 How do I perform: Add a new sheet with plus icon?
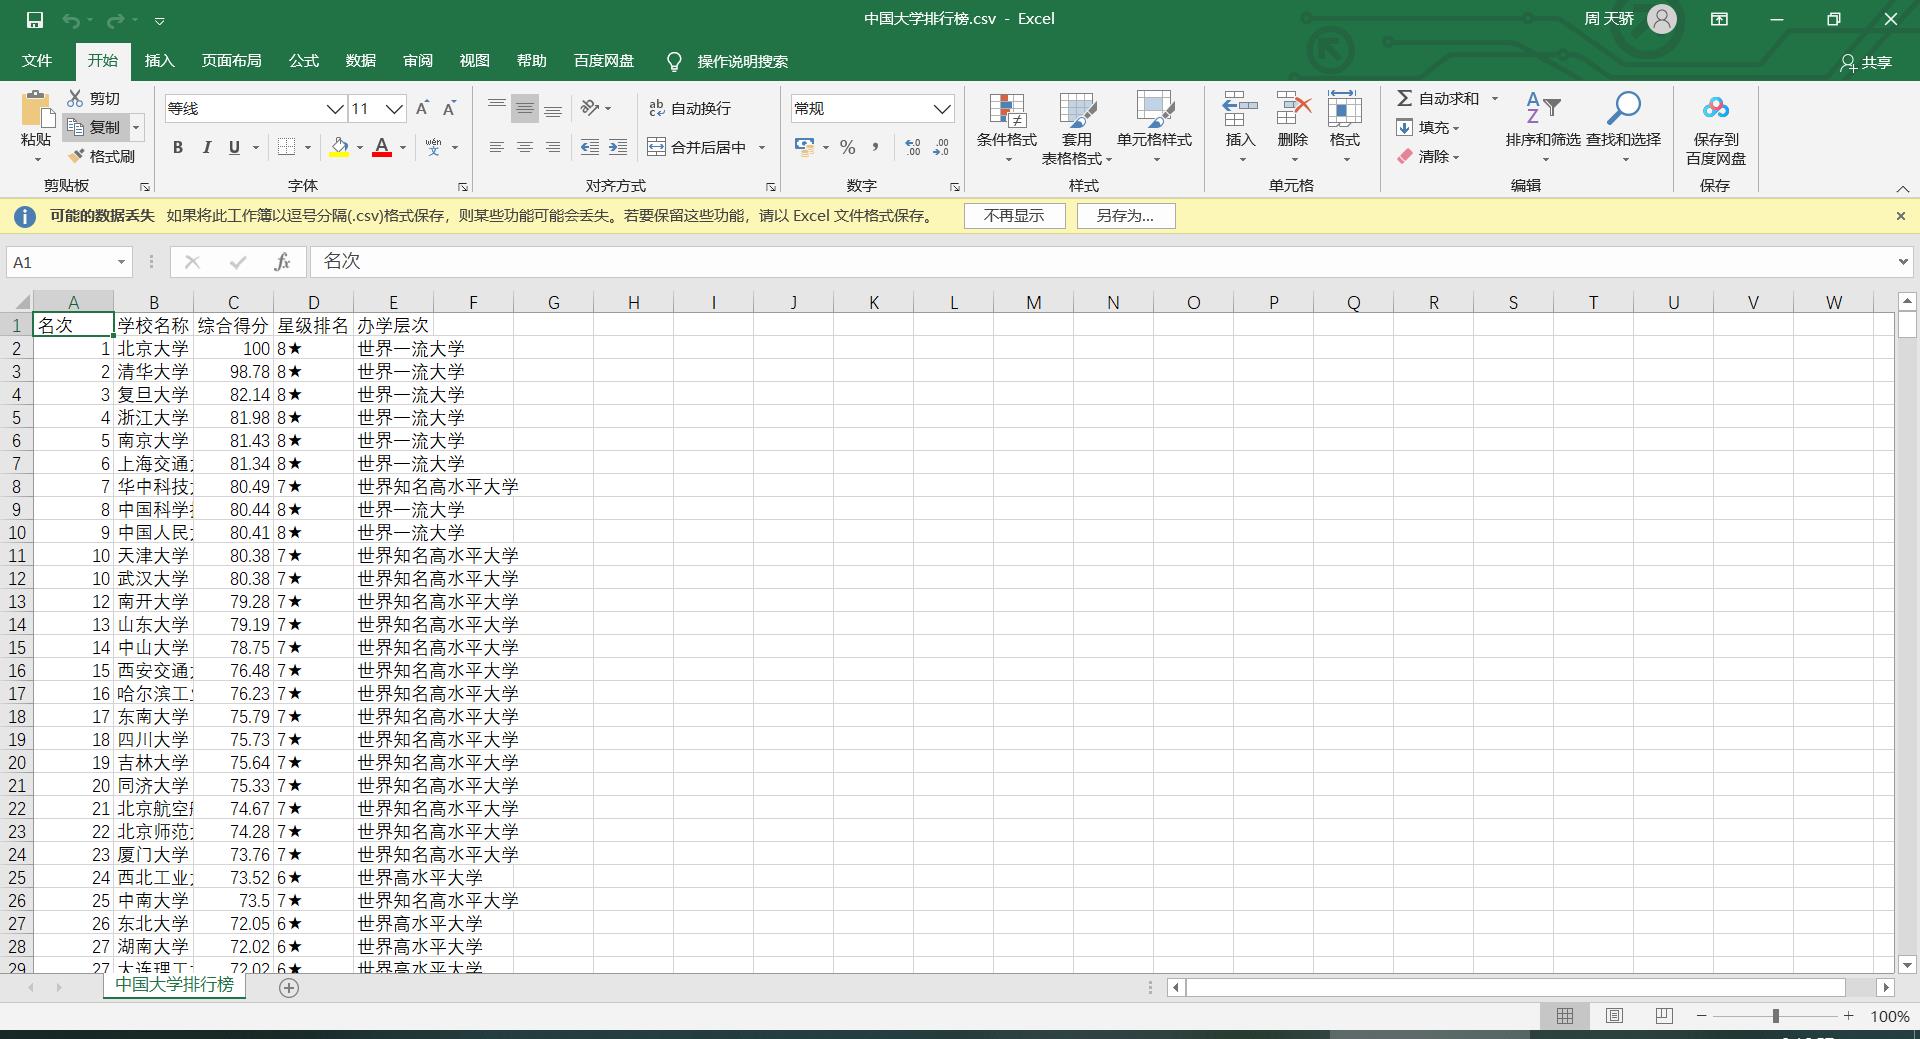tap(289, 987)
